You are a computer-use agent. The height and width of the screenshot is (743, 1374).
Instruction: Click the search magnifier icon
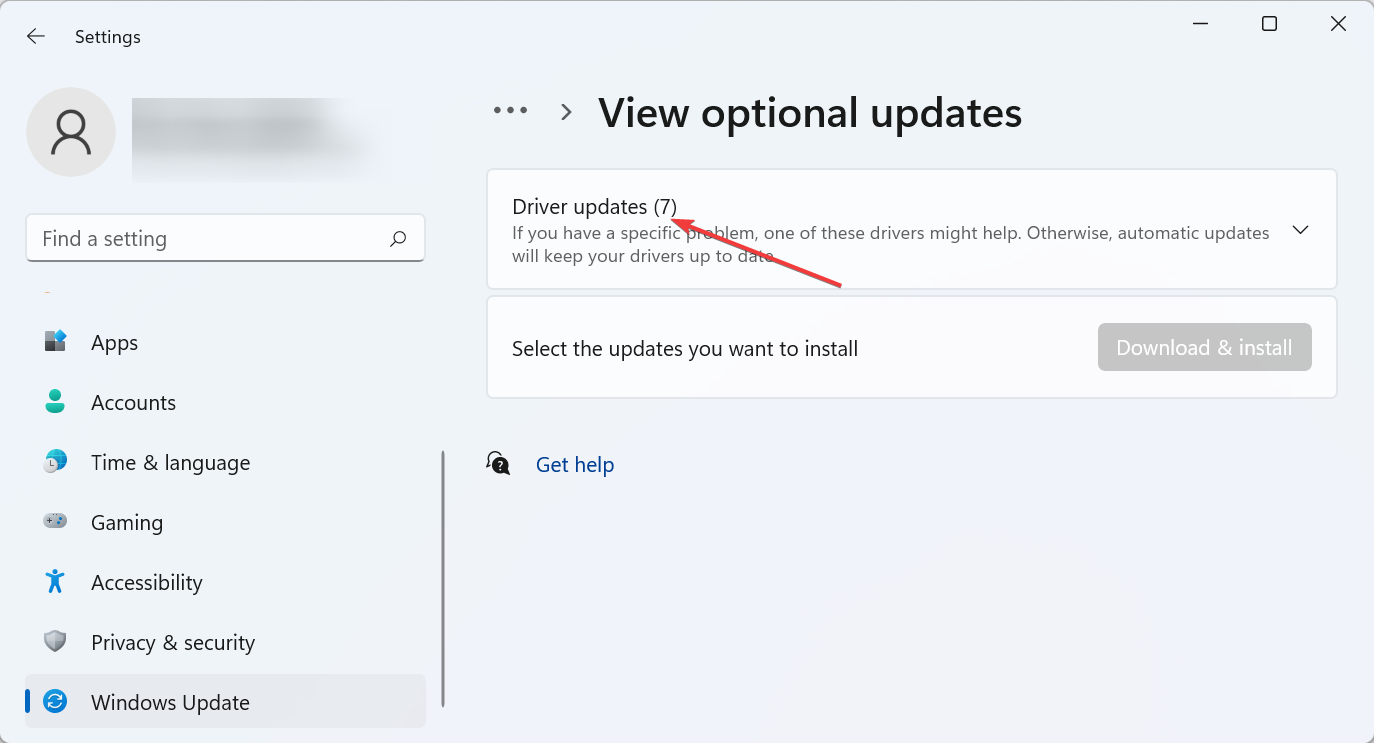(x=398, y=239)
